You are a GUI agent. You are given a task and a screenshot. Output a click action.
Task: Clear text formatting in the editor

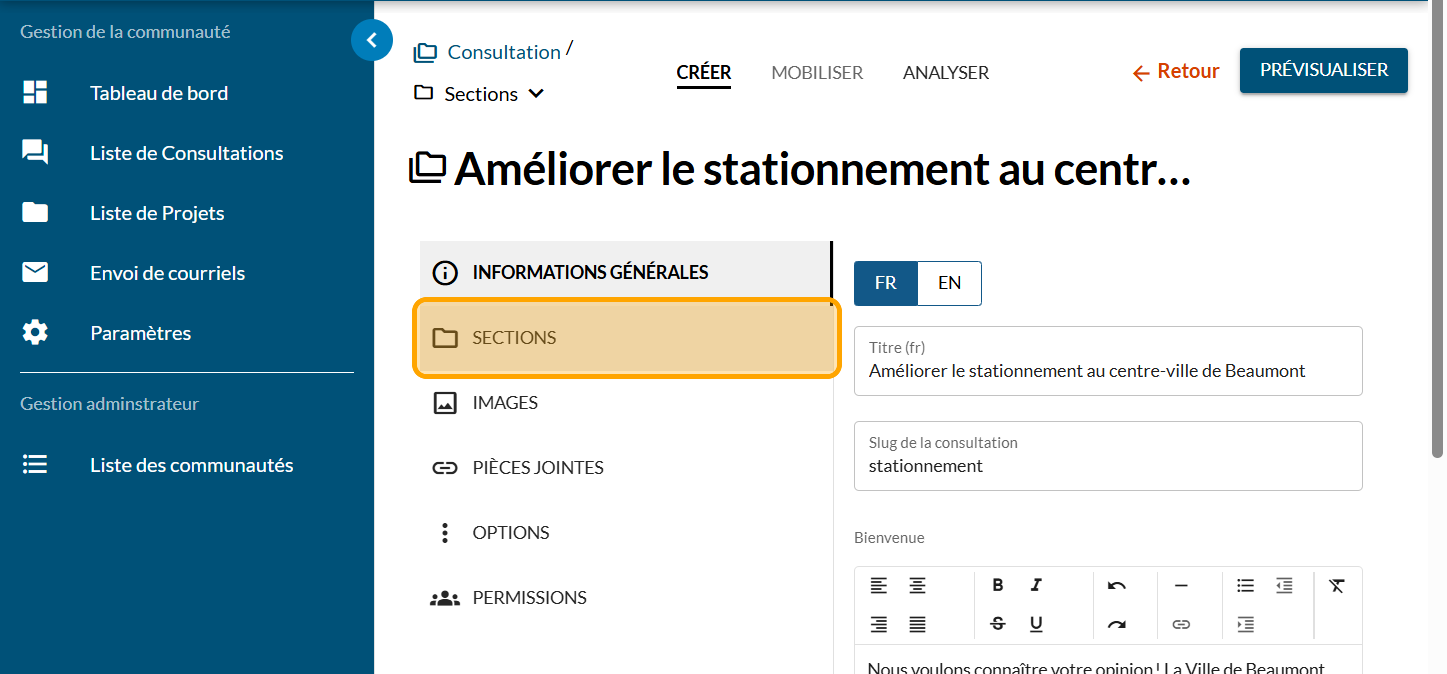pyautogui.click(x=1337, y=586)
